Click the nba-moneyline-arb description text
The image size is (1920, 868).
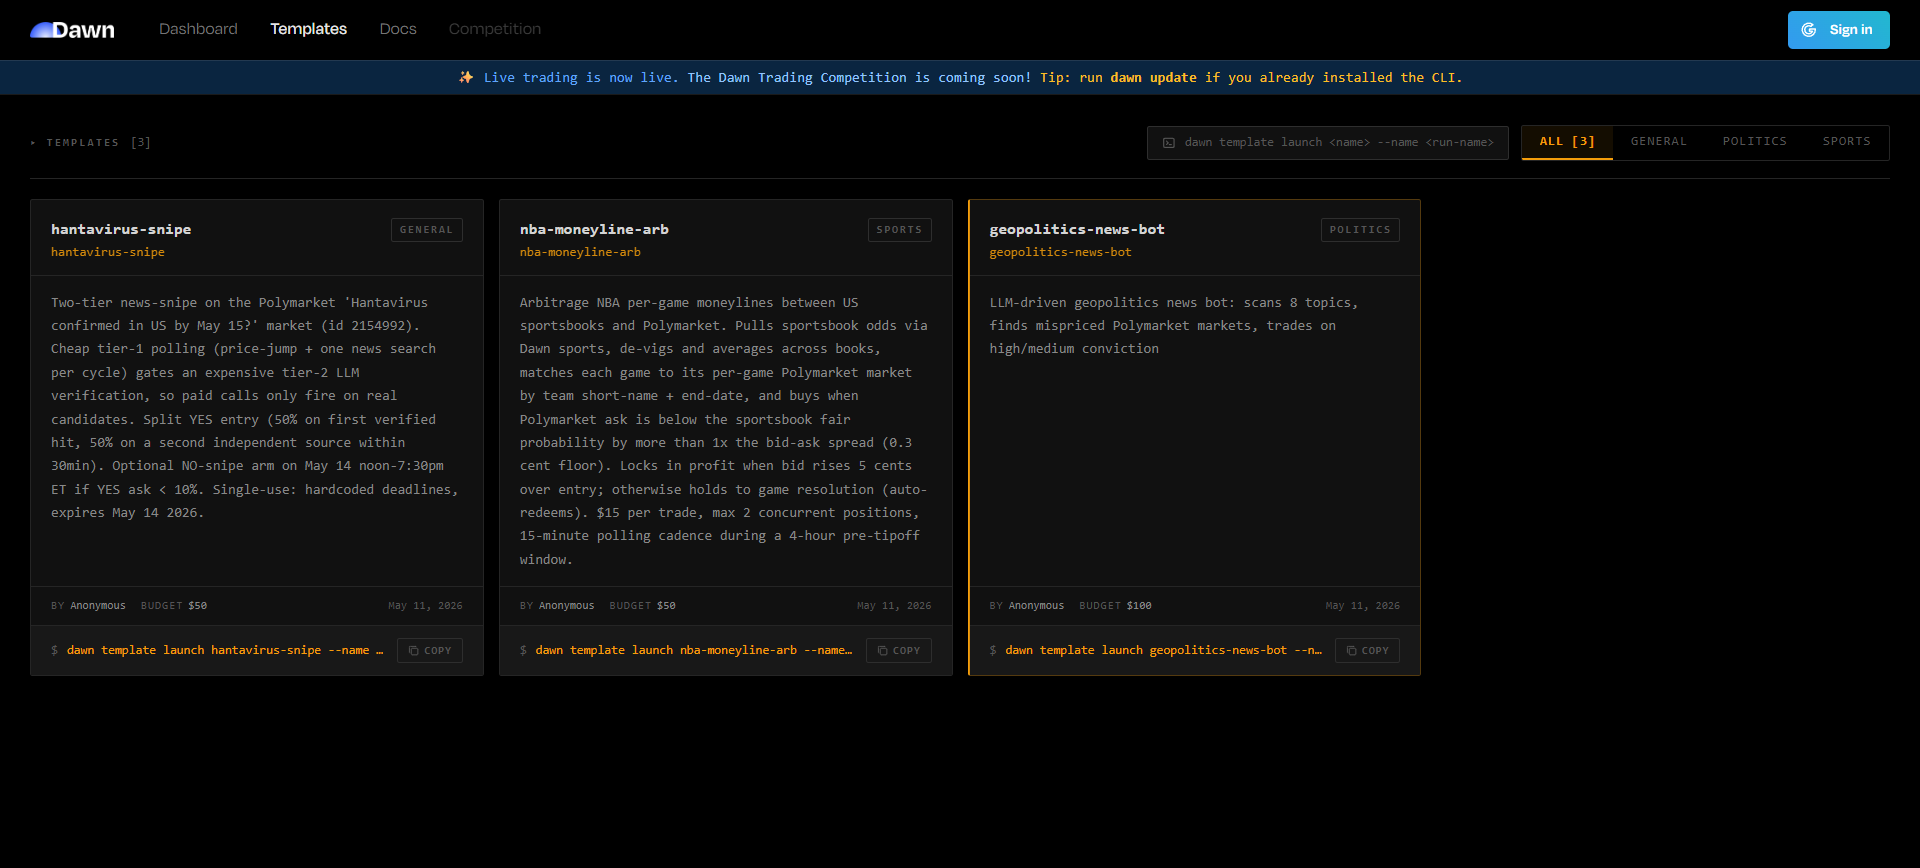tap(724, 431)
